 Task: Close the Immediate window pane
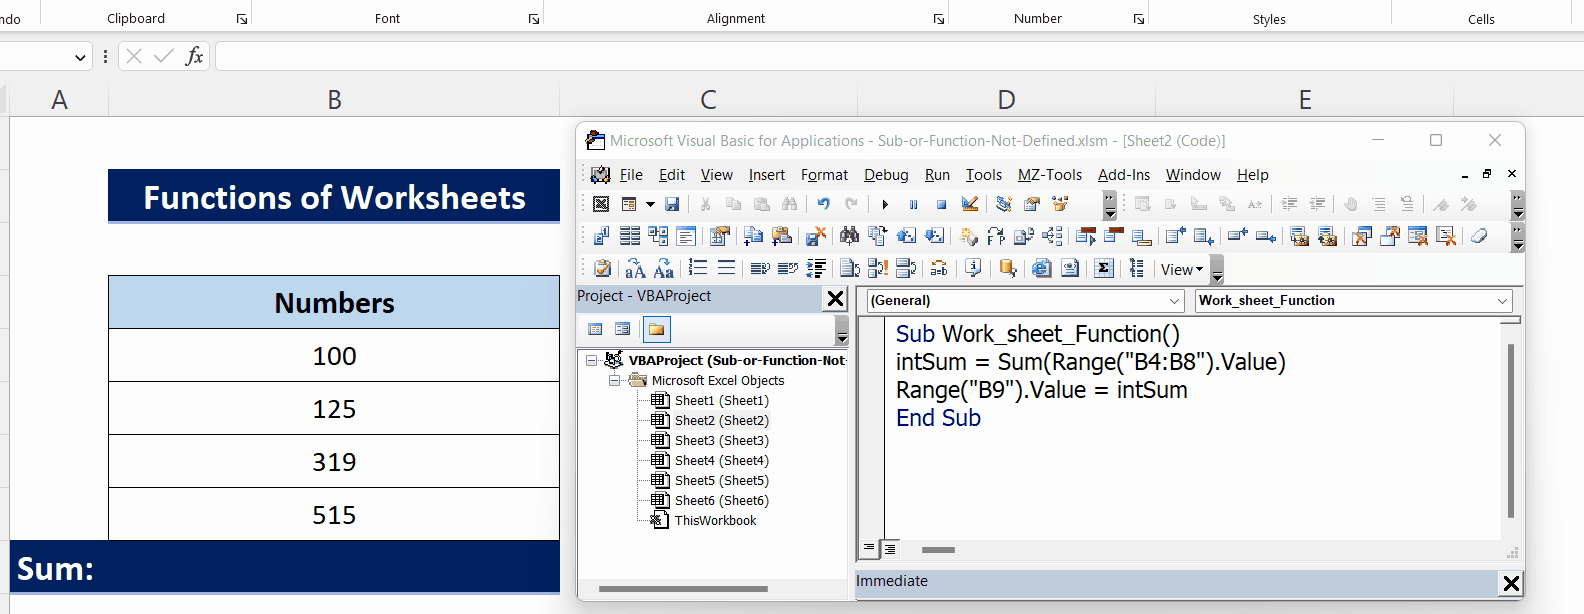coord(1511,583)
